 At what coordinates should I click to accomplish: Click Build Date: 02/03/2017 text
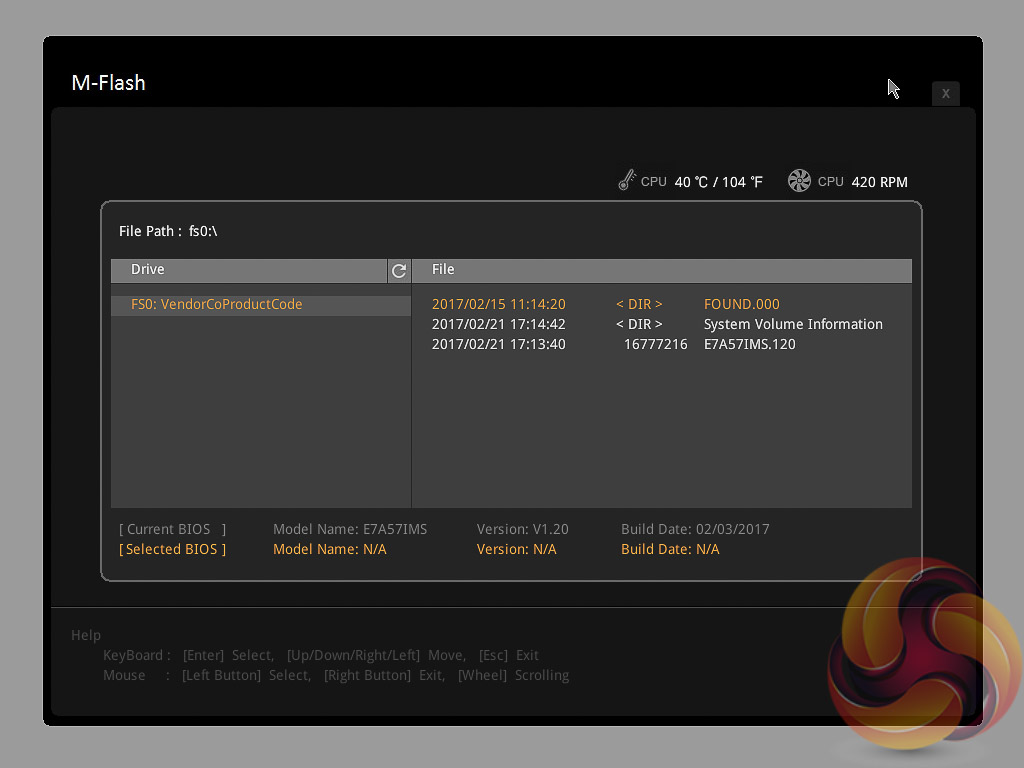pyautogui.click(x=695, y=530)
